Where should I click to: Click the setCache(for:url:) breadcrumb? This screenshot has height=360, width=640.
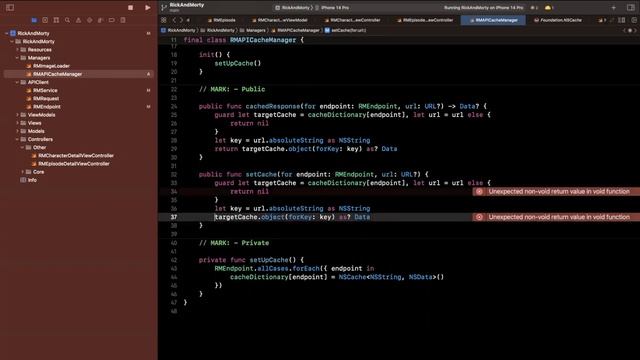(x=346, y=30)
